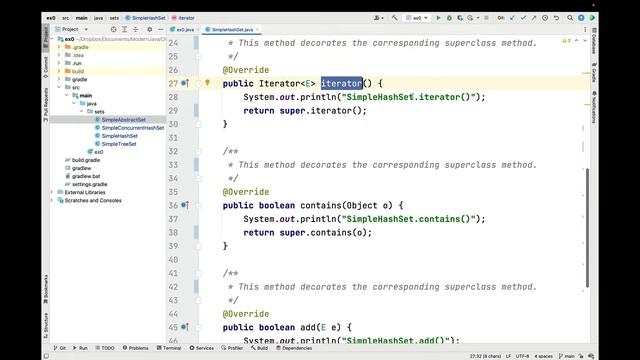Expand the build folder in project tree

tap(59, 71)
